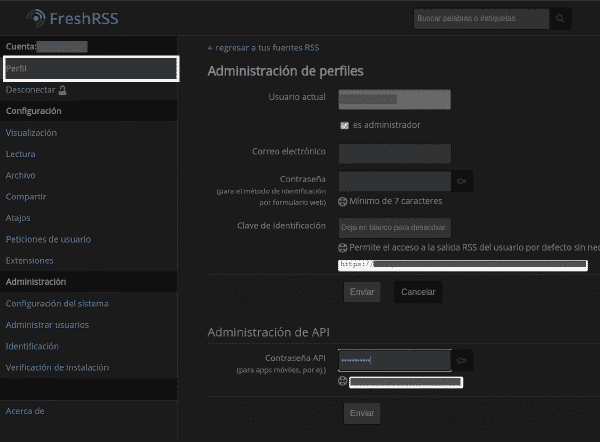Screen dimensions: 600x442
Task: Click the FreshRSS title text
Action: pyautogui.click(x=84, y=18)
